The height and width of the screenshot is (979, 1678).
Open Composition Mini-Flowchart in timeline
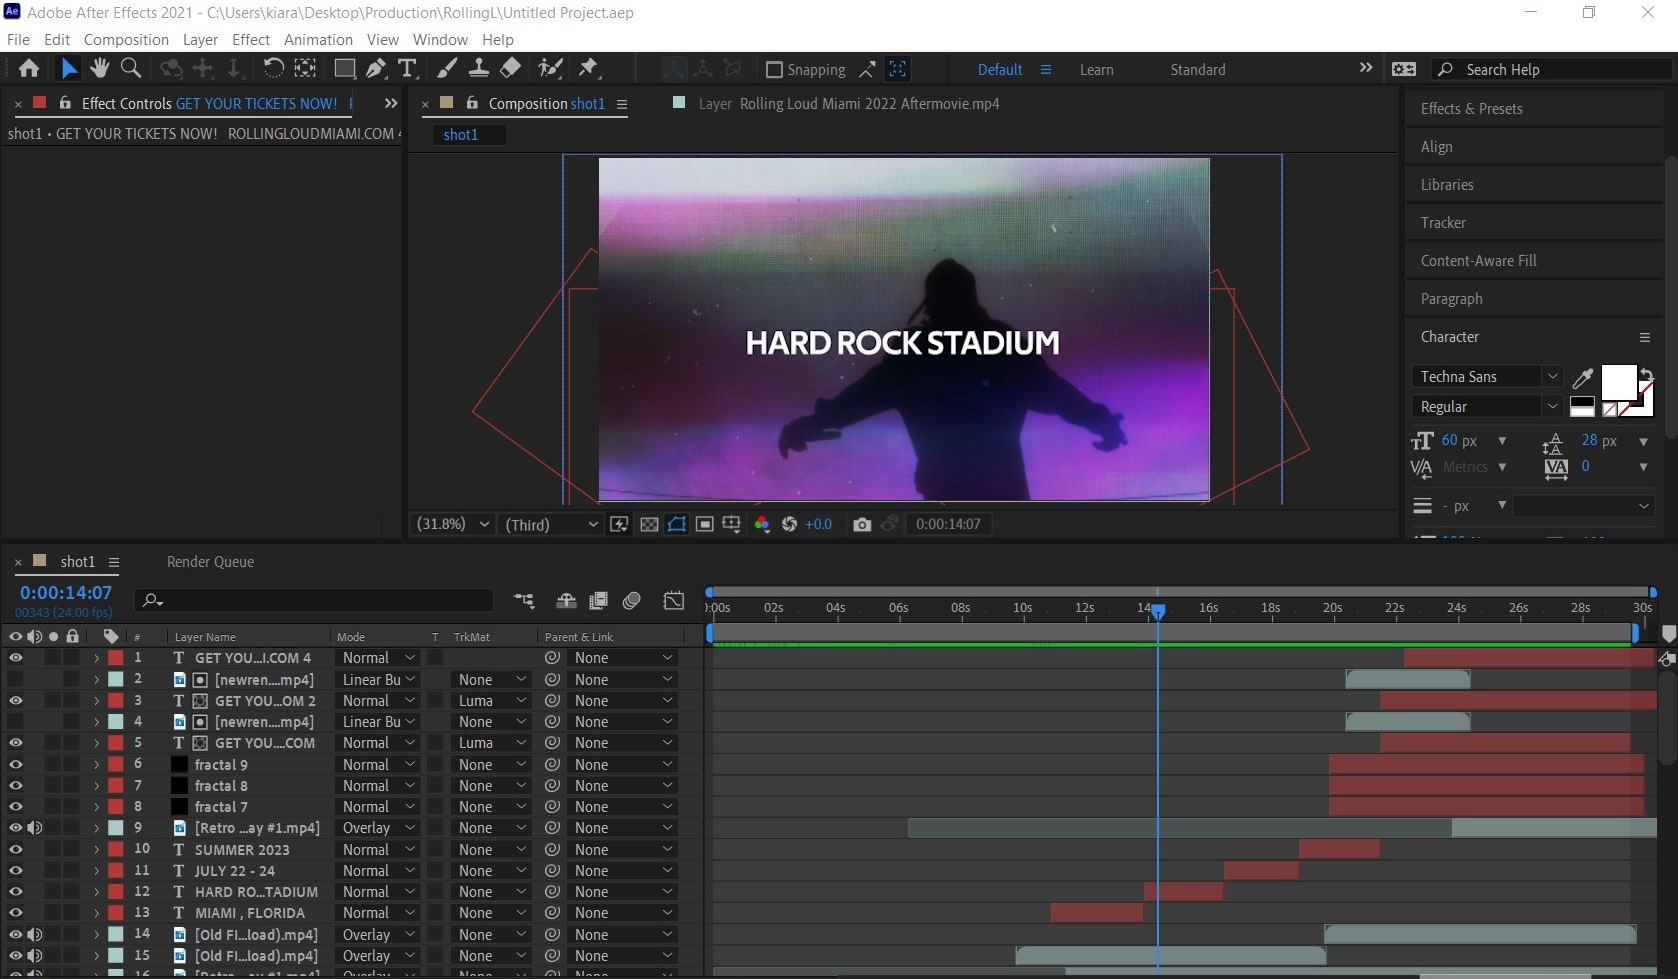click(524, 600)
